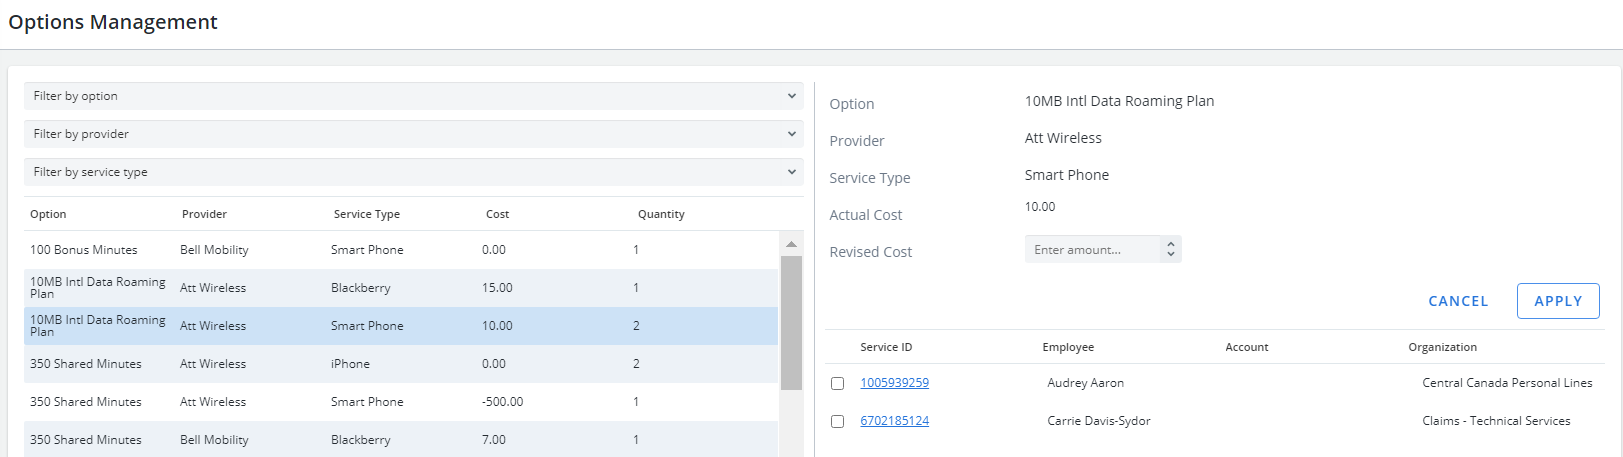1623x457 pixels.
Task: Select 350 Shared Minutes iPhone row
Action: pyautogui.click(x=401, y=364)
